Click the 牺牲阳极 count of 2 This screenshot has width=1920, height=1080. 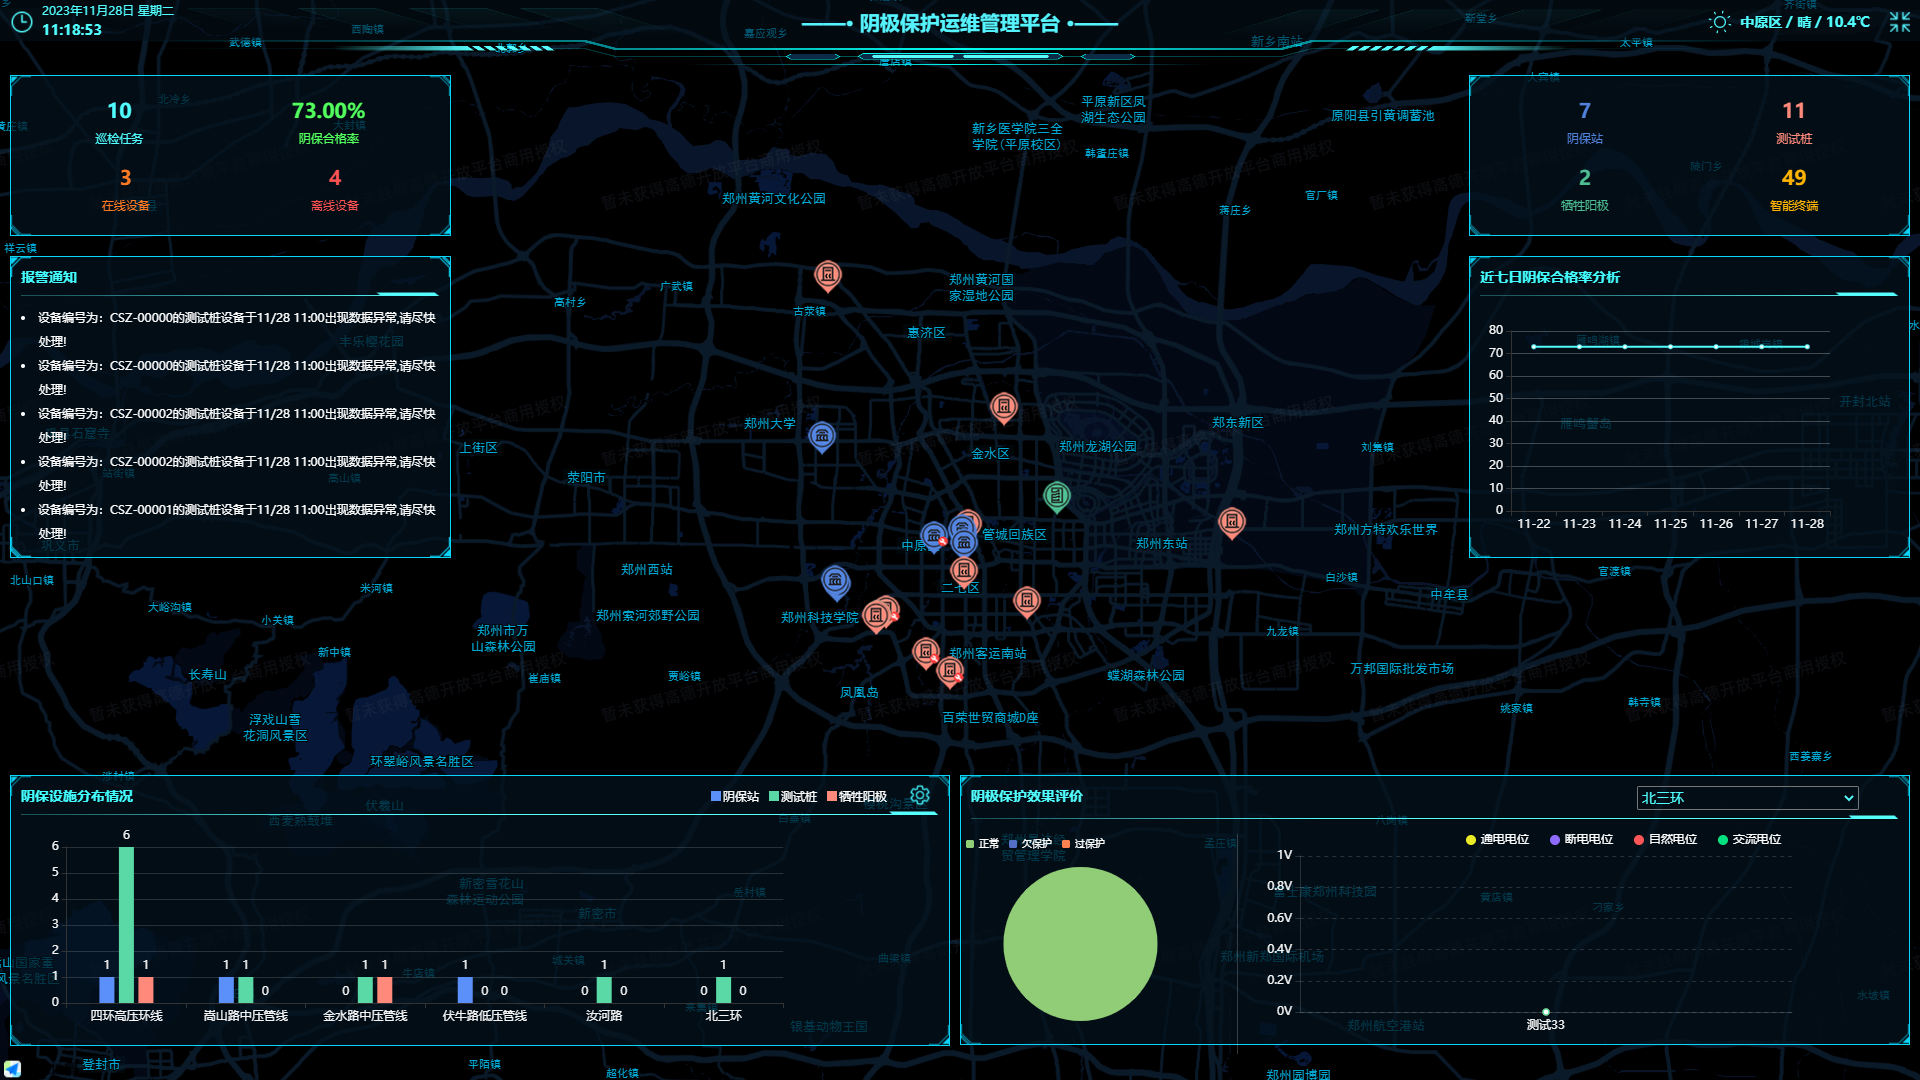[1584, 189]
